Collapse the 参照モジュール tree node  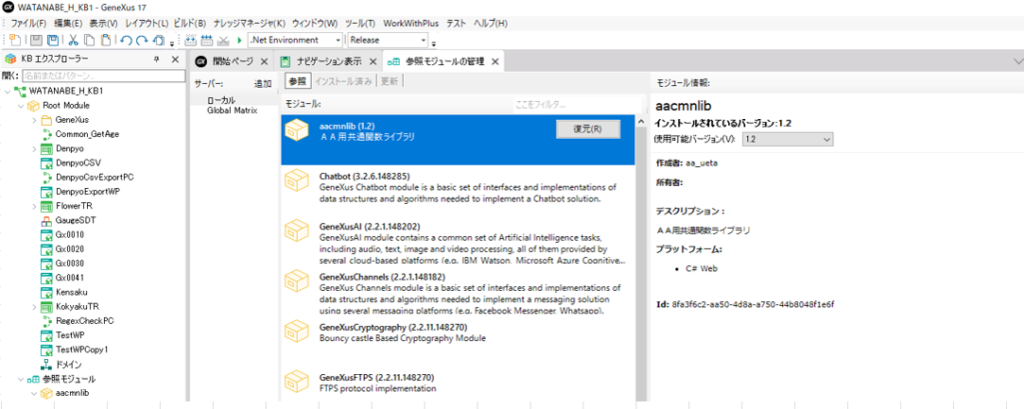click(21, 378)
